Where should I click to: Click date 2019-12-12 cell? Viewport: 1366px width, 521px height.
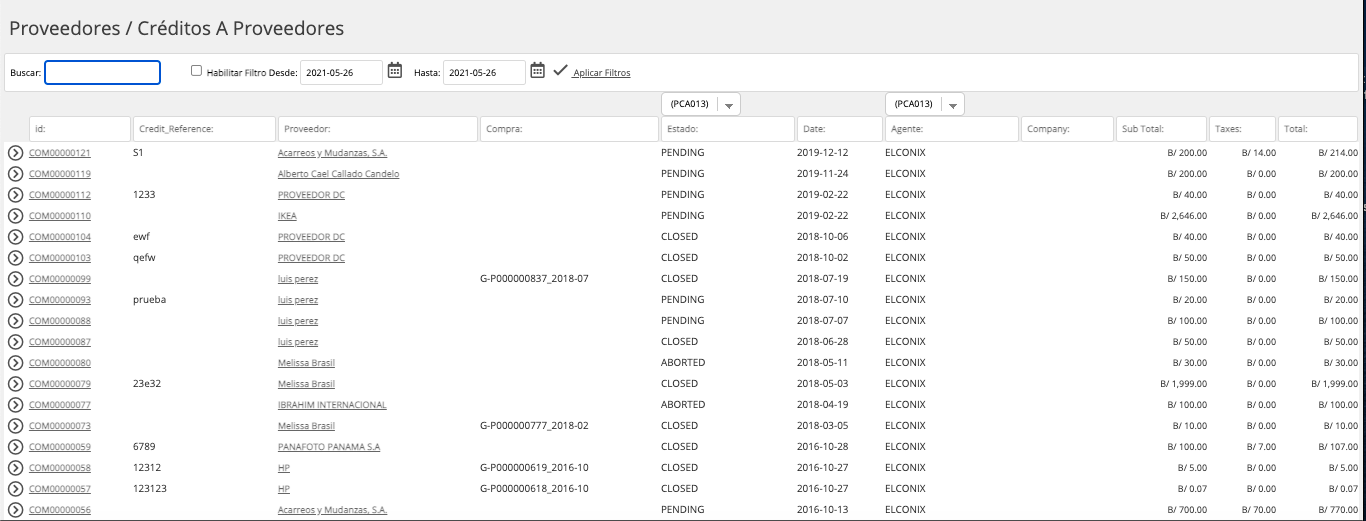tap(822, 153)
